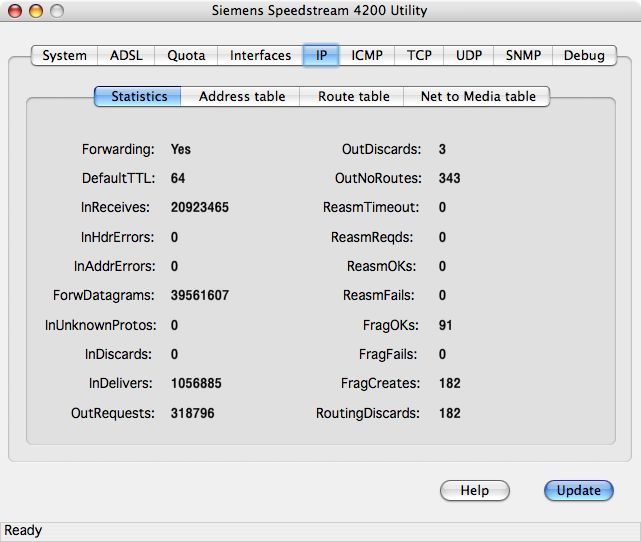Image resolution: width=641 pixels, height=542 pixels.
Task: Click the ForwDatagrams value 39561607
Action: [x=199, y=295]
